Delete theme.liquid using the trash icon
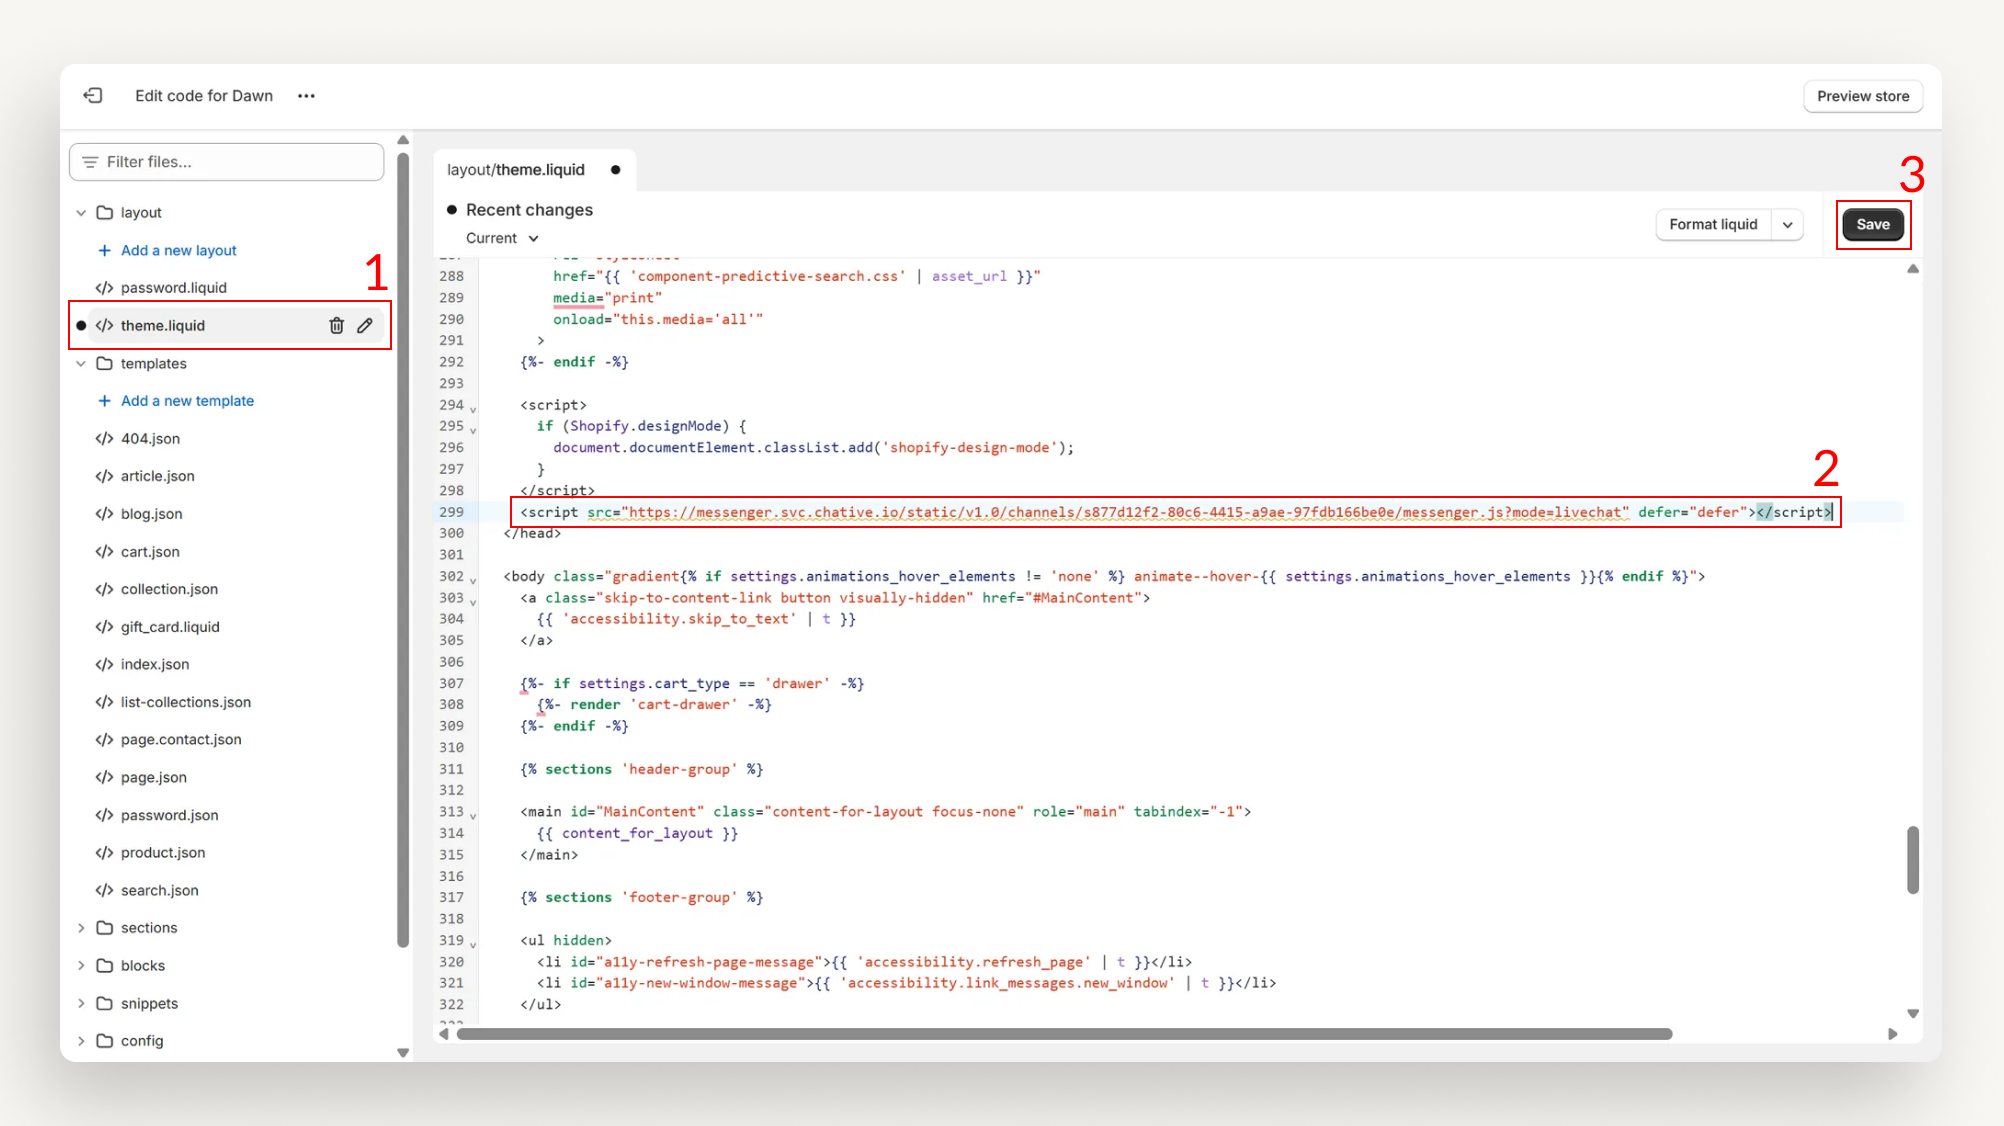This screenshot has width=2004, height=1126. point(336,325)
